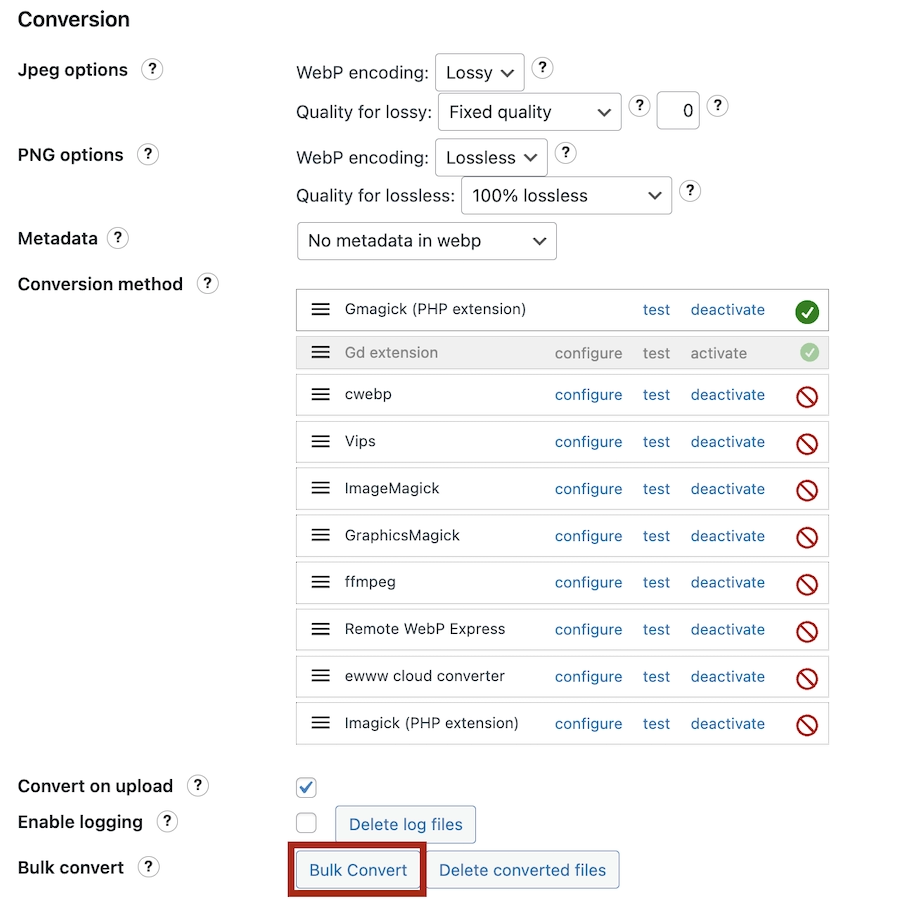Change the Quality for lossless selection

point(566,195)
